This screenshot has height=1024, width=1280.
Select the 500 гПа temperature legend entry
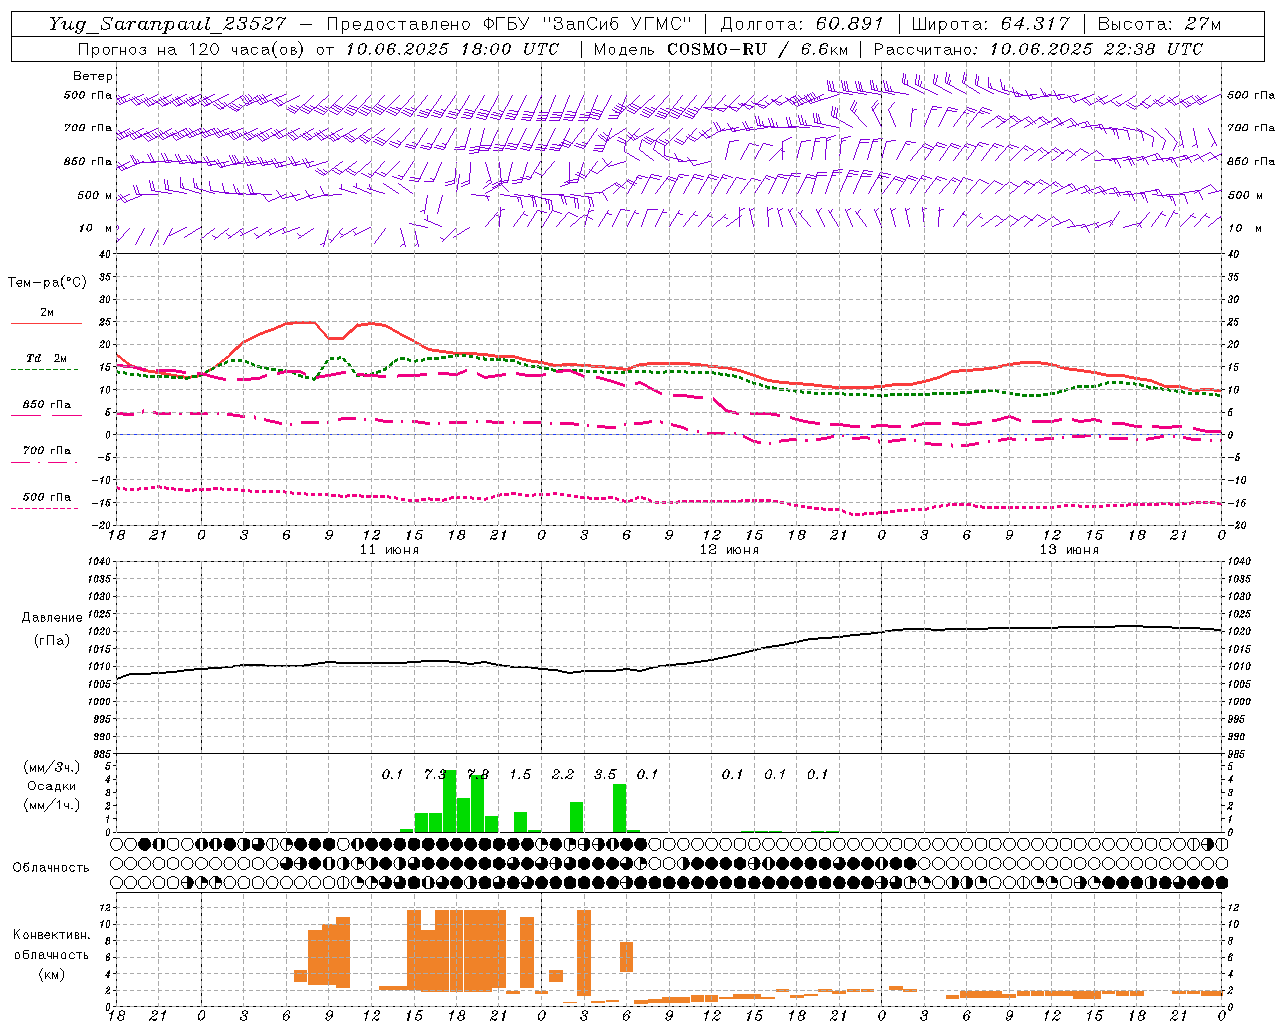point(47,496)
